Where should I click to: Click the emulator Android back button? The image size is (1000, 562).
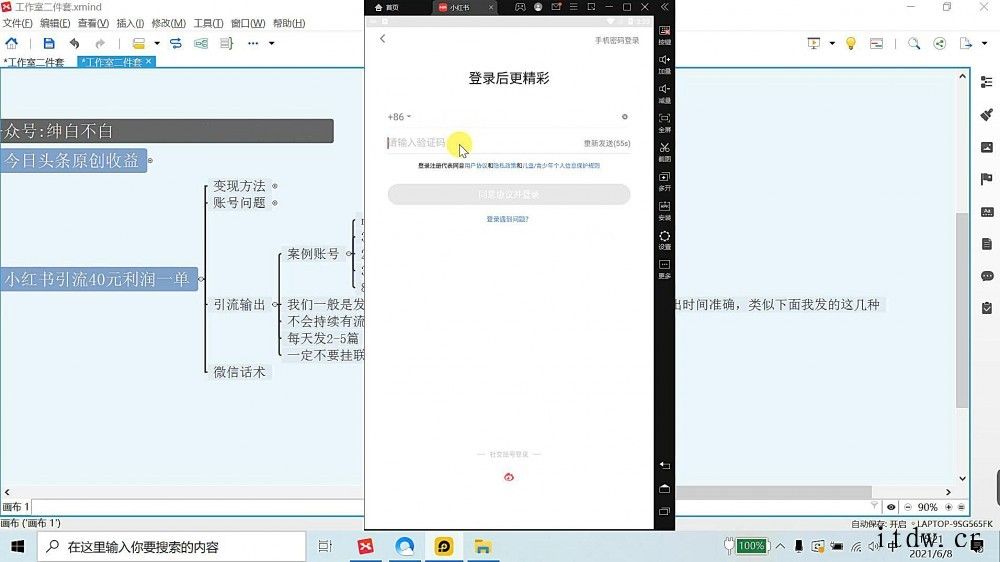[x=664, y=466]
